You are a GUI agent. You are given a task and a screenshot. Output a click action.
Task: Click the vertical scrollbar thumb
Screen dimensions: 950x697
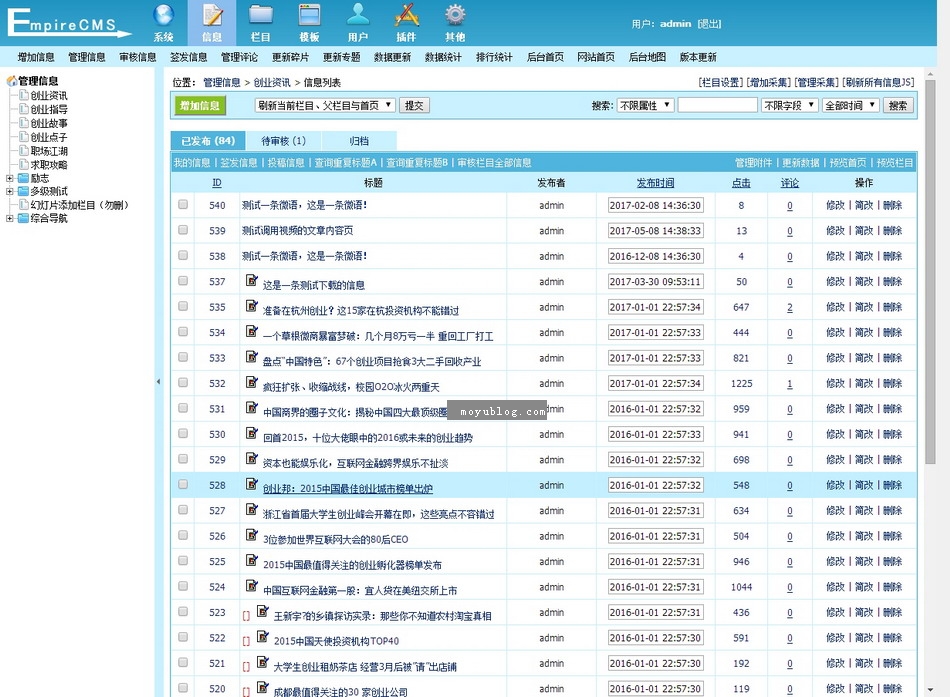point(931,270)
